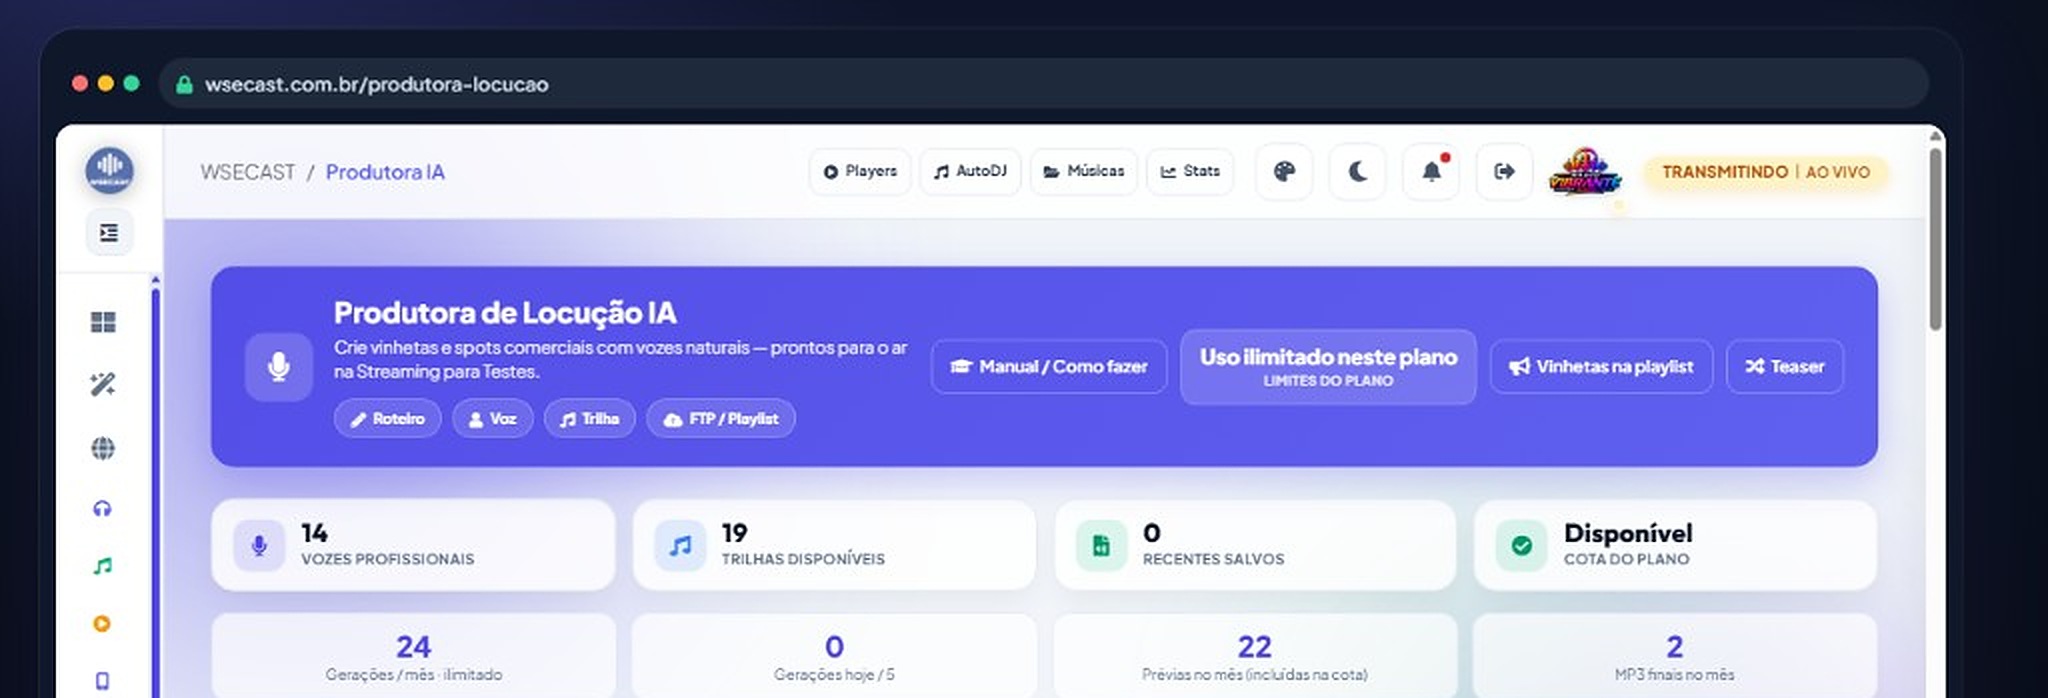2048x698 pixels.
Task: Open the globe icon in sidebar
Action: (103, 448)
